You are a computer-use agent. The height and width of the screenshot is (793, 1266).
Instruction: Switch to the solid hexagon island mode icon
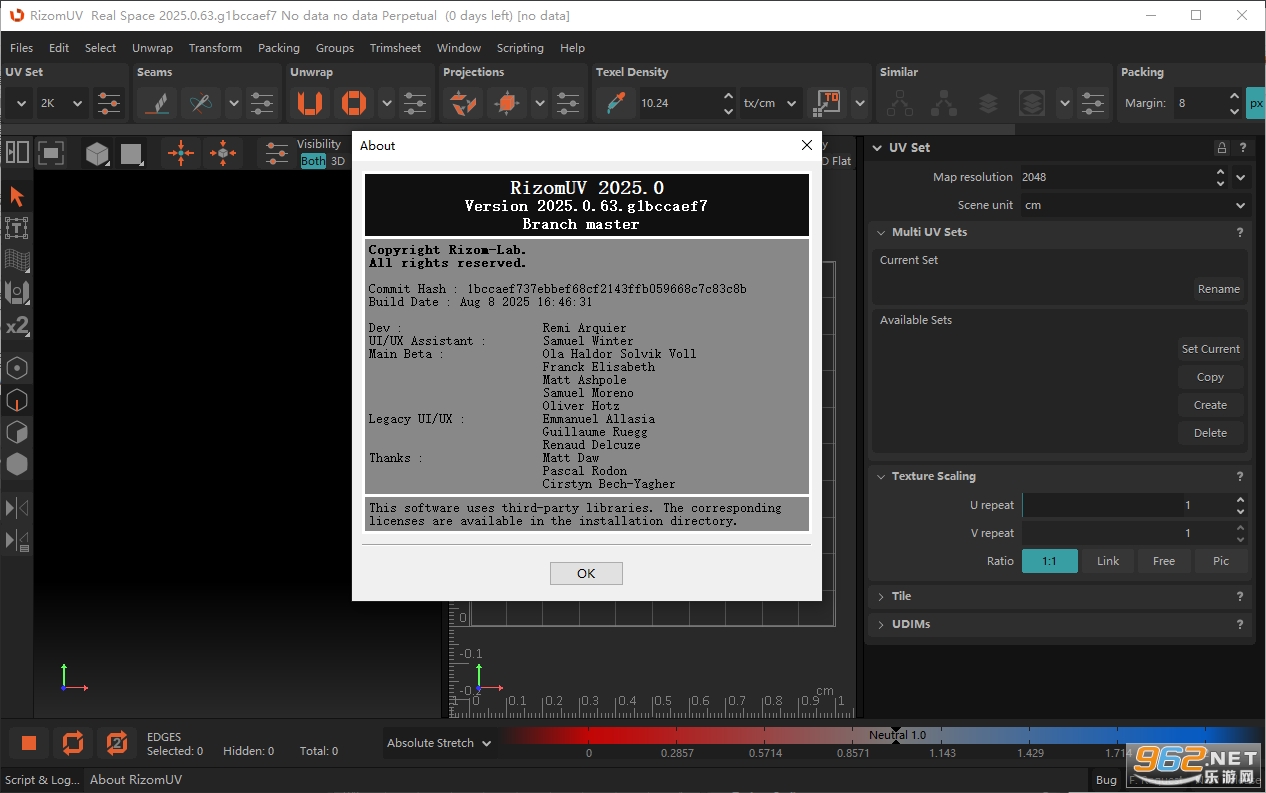tap(17, 464)
